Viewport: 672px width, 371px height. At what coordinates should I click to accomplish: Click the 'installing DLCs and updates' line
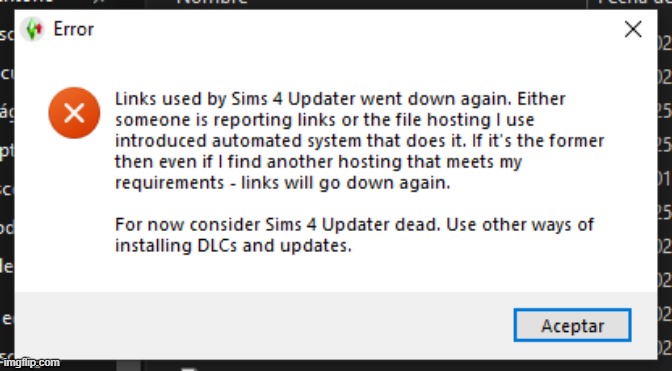point(233,246)
